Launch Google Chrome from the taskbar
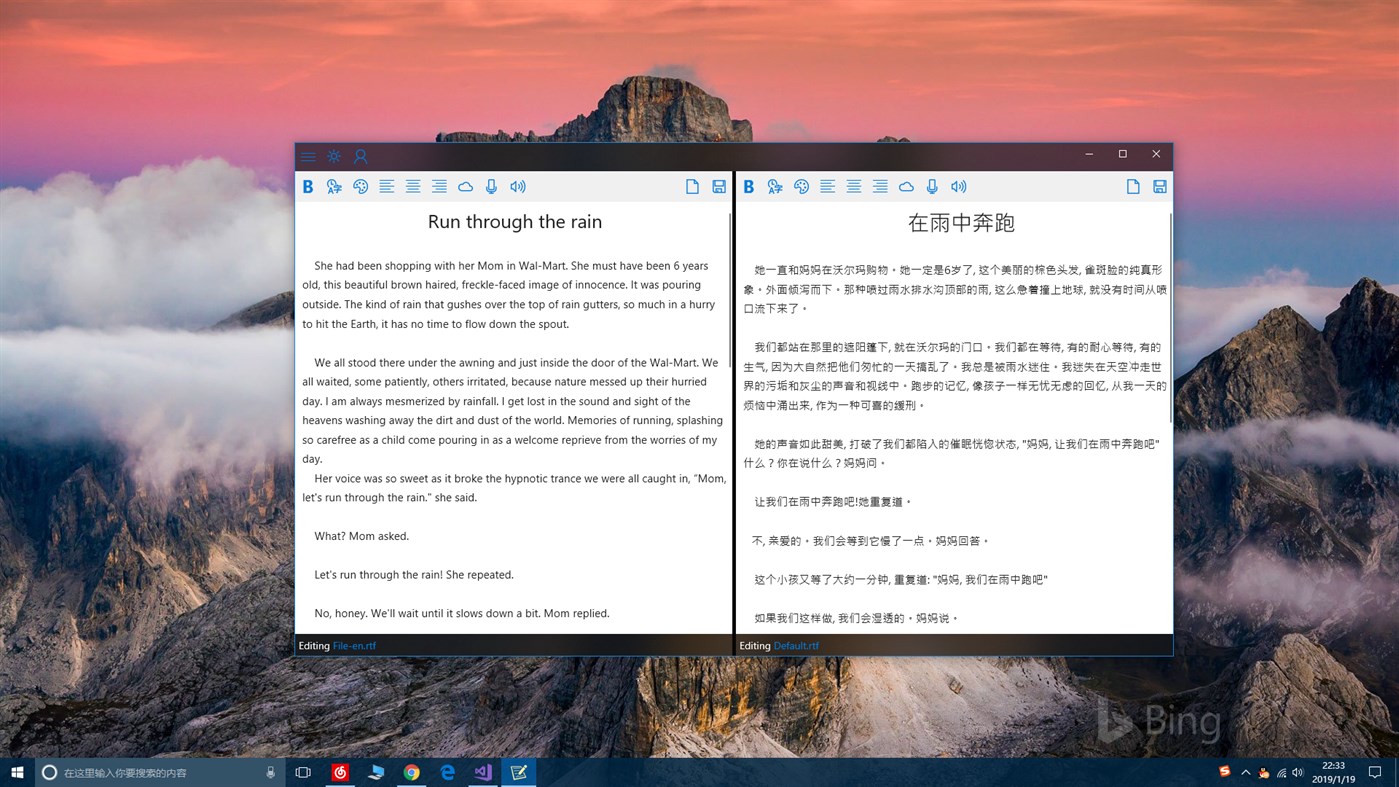Image resolution: width=1399 pixels, height=787 pixels. pyautogui.click(x=411, y=771)
